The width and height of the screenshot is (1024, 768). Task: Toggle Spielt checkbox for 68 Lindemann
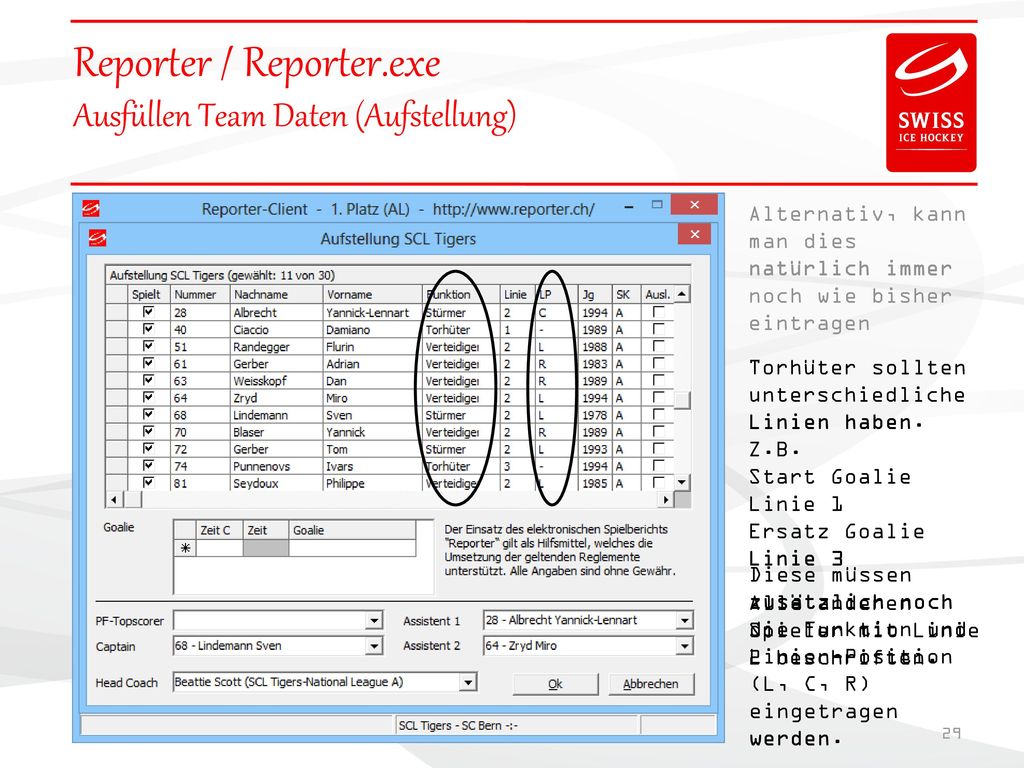(x=148, y=414)
